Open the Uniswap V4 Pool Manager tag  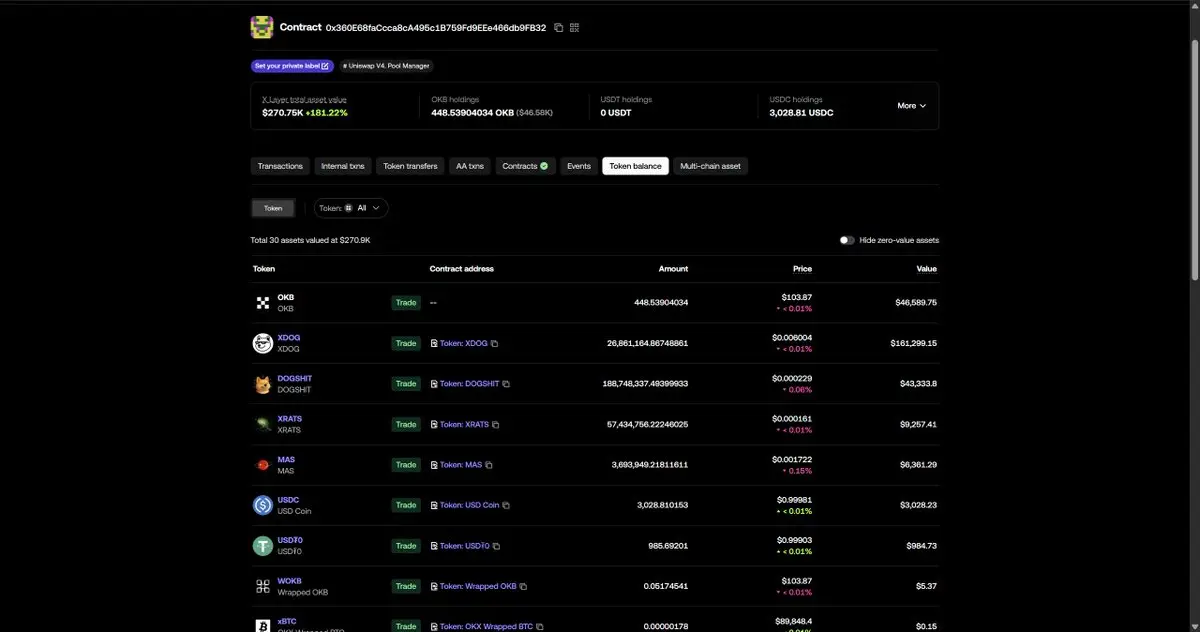tap(386, 66)
